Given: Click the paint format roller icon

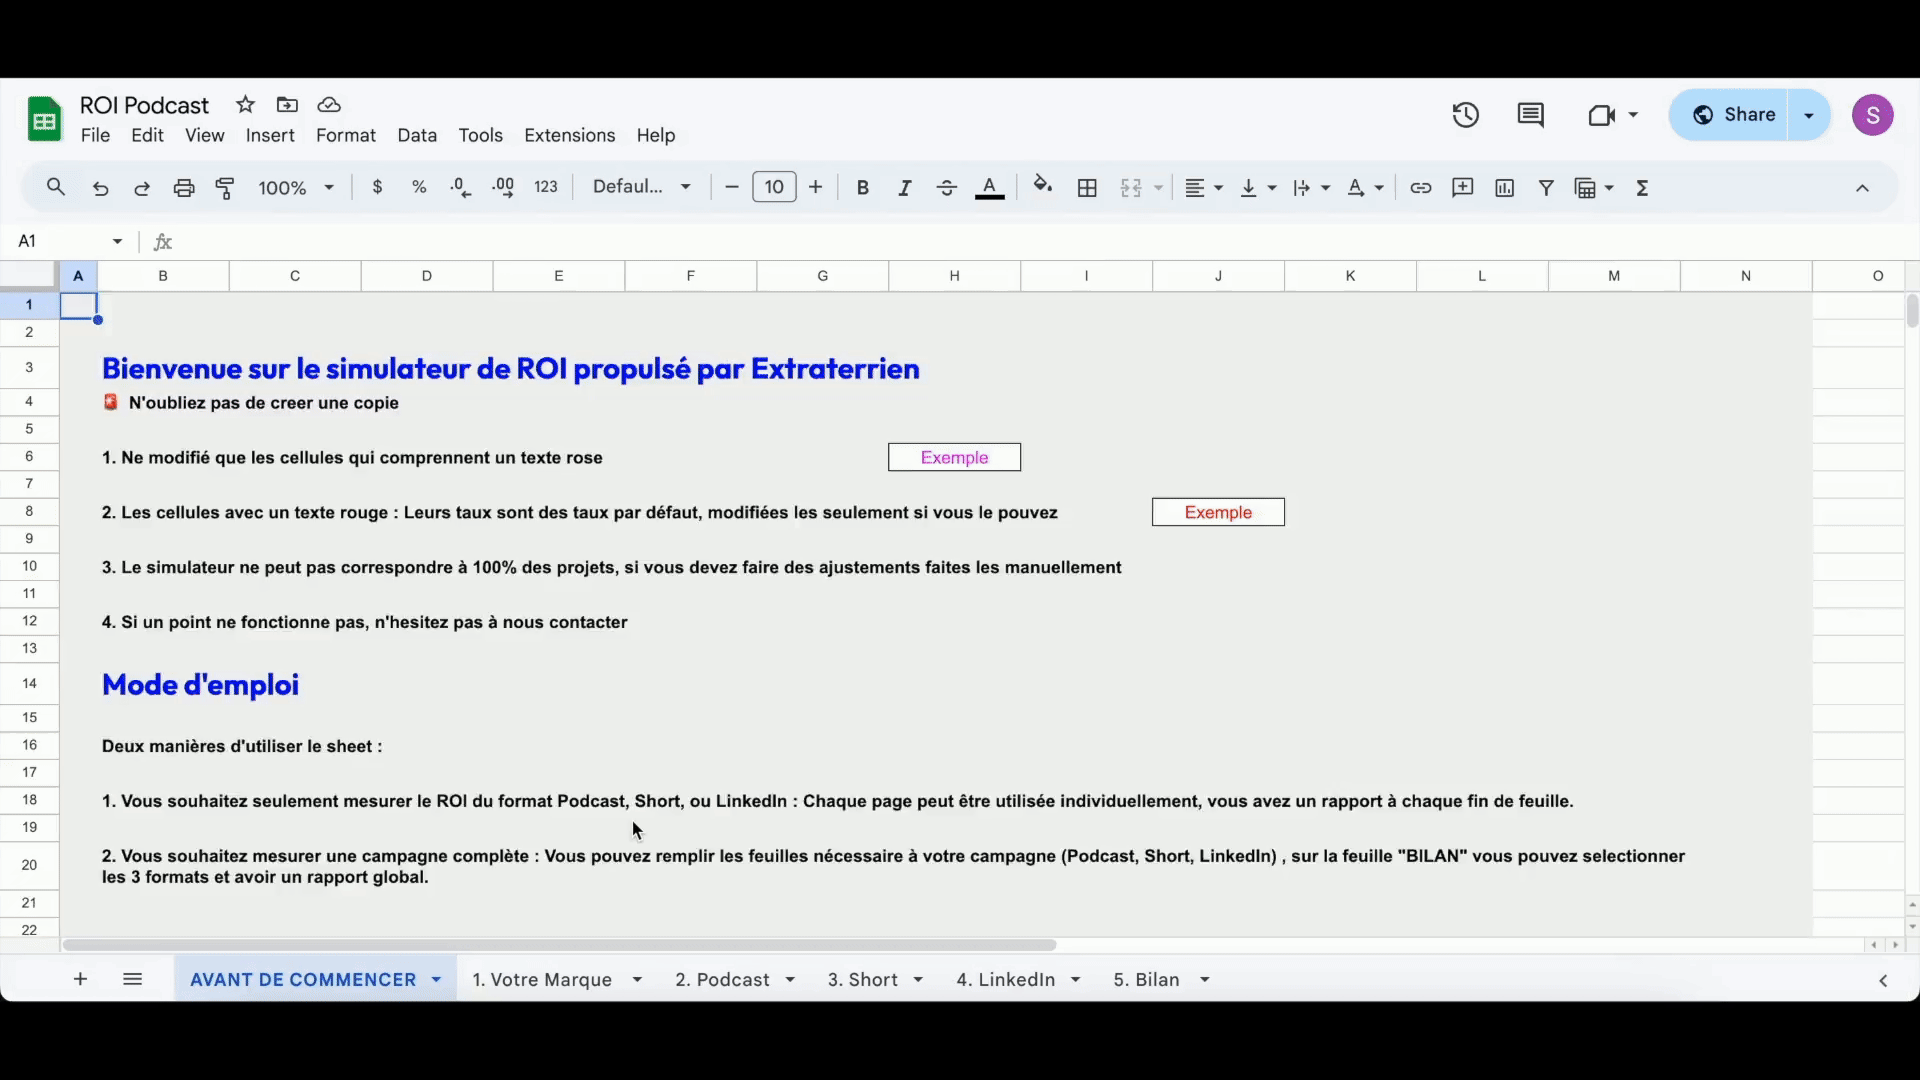Looking at the screenshot, I should (226, 188).
